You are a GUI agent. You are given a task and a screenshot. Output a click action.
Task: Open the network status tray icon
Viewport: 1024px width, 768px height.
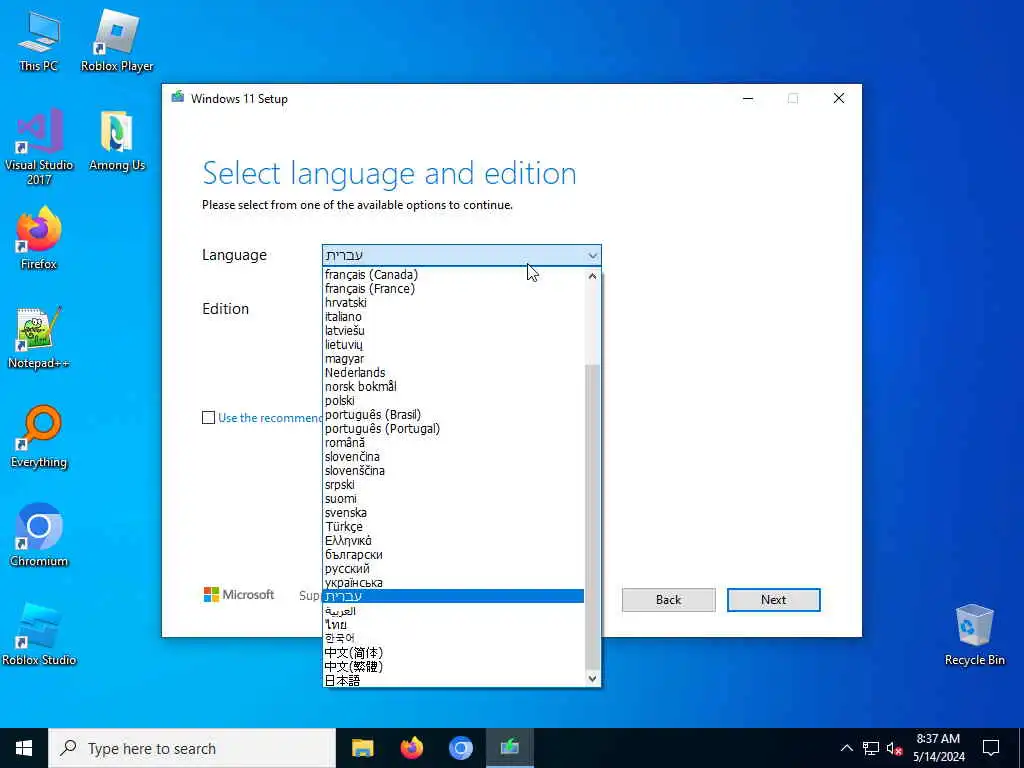pos(871,748)
